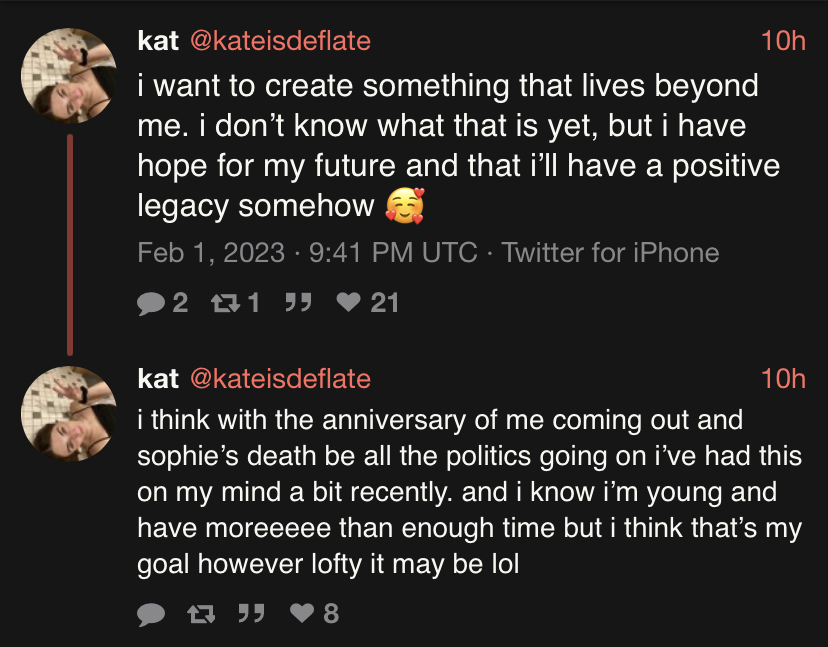Click the display name "kat" on the second tweet
The width and height of the screenshot is (828, 647).
tap(157, 379)
